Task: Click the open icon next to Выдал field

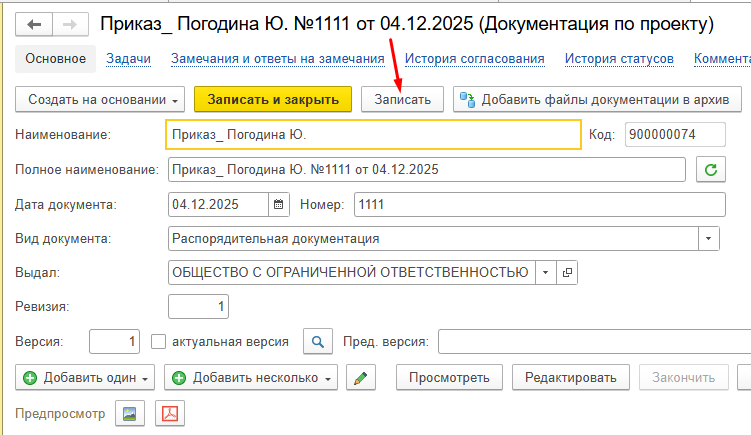Action: [567, 272]
